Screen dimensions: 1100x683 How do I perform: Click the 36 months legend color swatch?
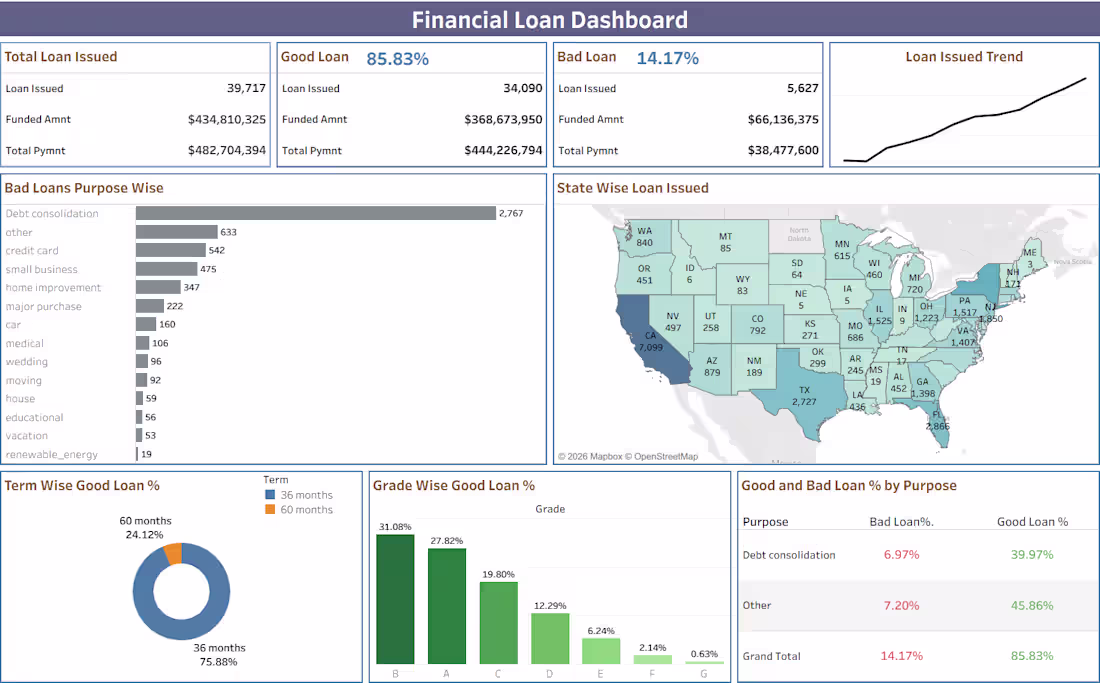270,494
